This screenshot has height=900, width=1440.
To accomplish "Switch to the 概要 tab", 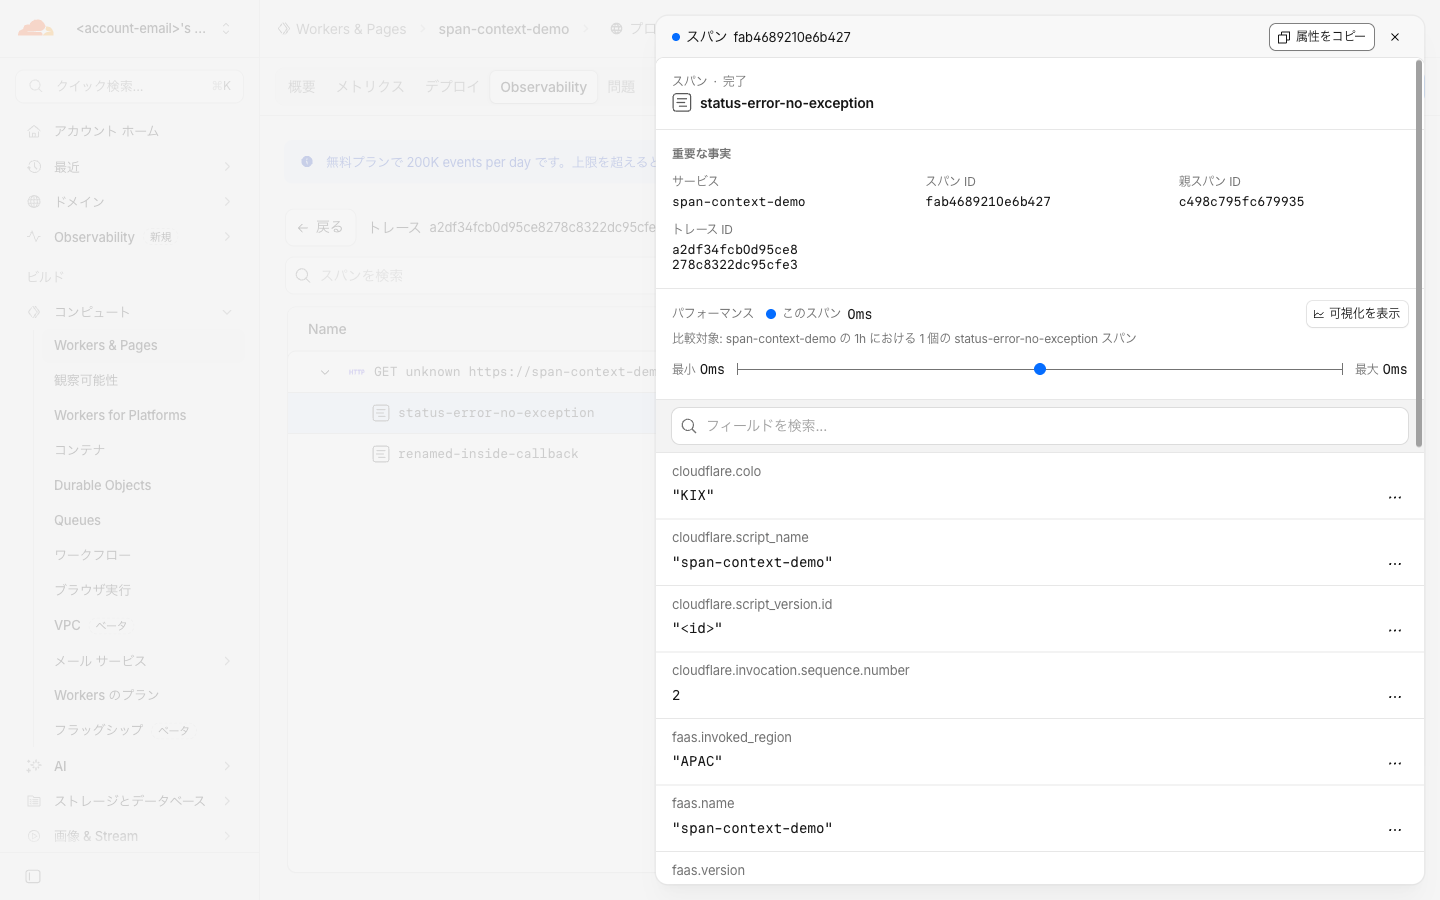I will point(301,87).
